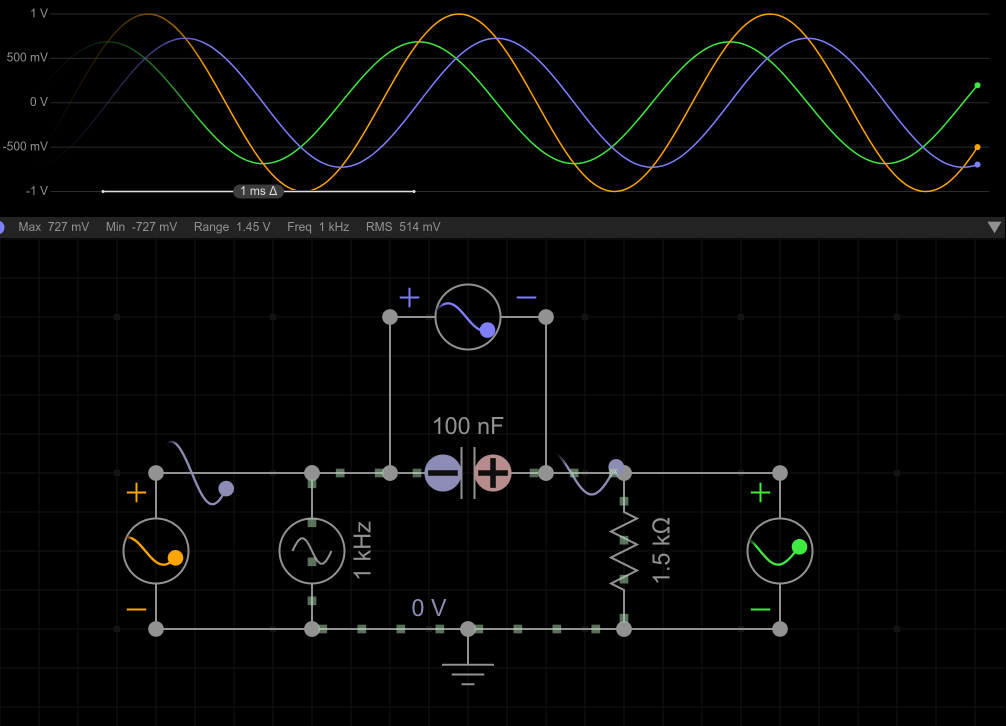This screenshot has height=726, width=1006.
Task: Click the Freq 1 kHz readout
Action: coord(318,227)
